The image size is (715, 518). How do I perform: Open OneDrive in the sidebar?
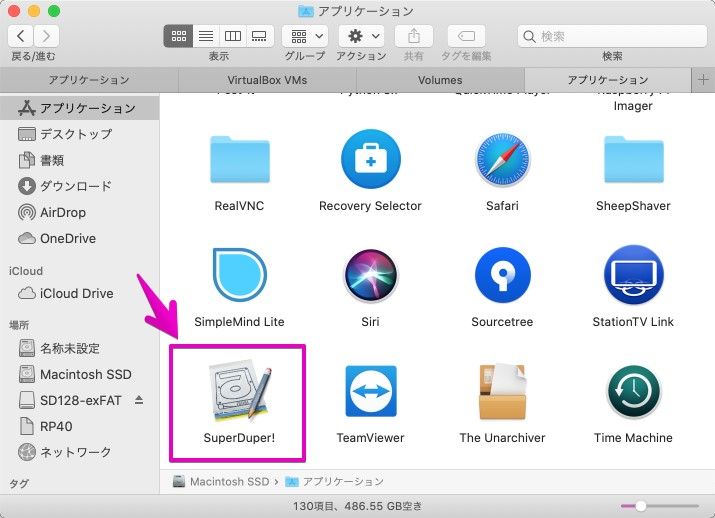tap(79, 238)
